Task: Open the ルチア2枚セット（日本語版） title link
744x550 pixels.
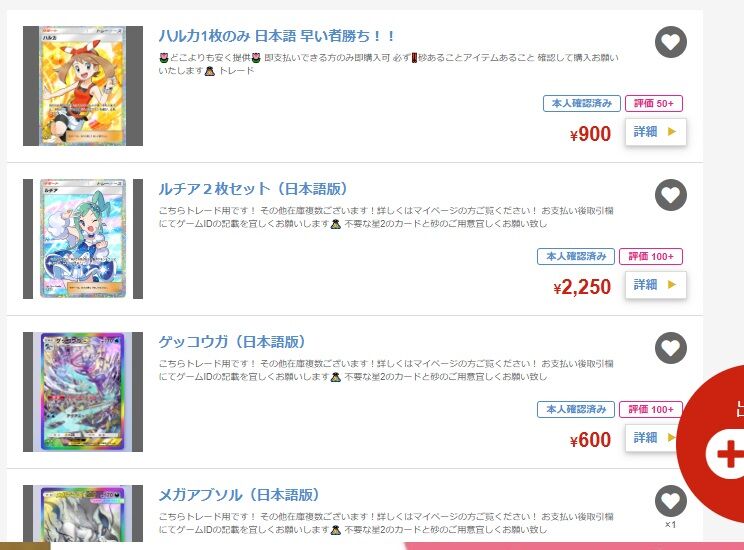Action: tap(252, 189)
